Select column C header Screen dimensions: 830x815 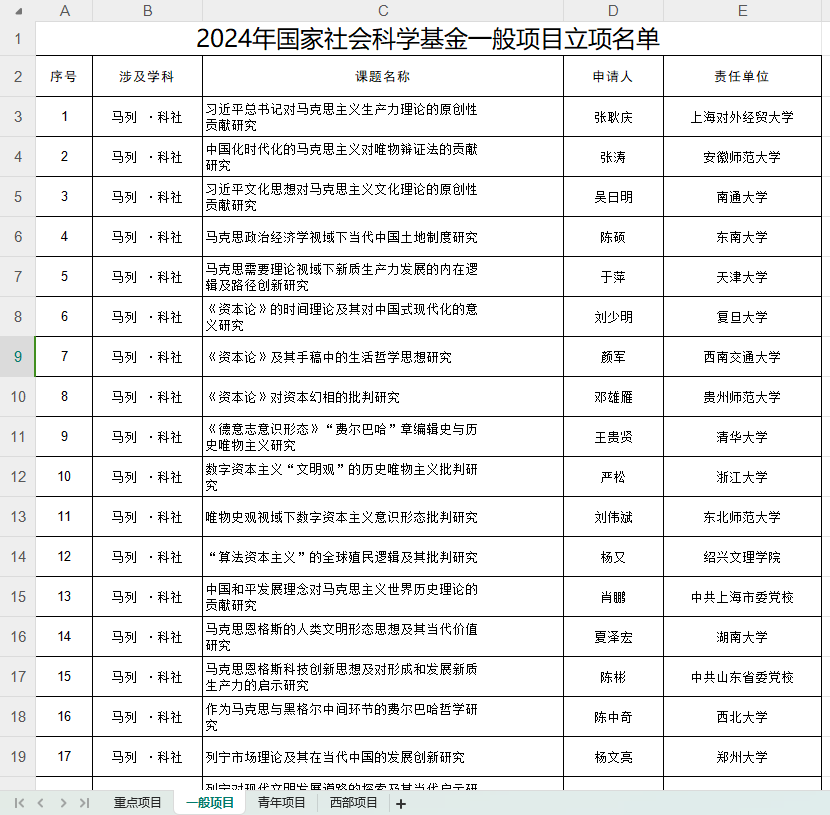[382, 11]
